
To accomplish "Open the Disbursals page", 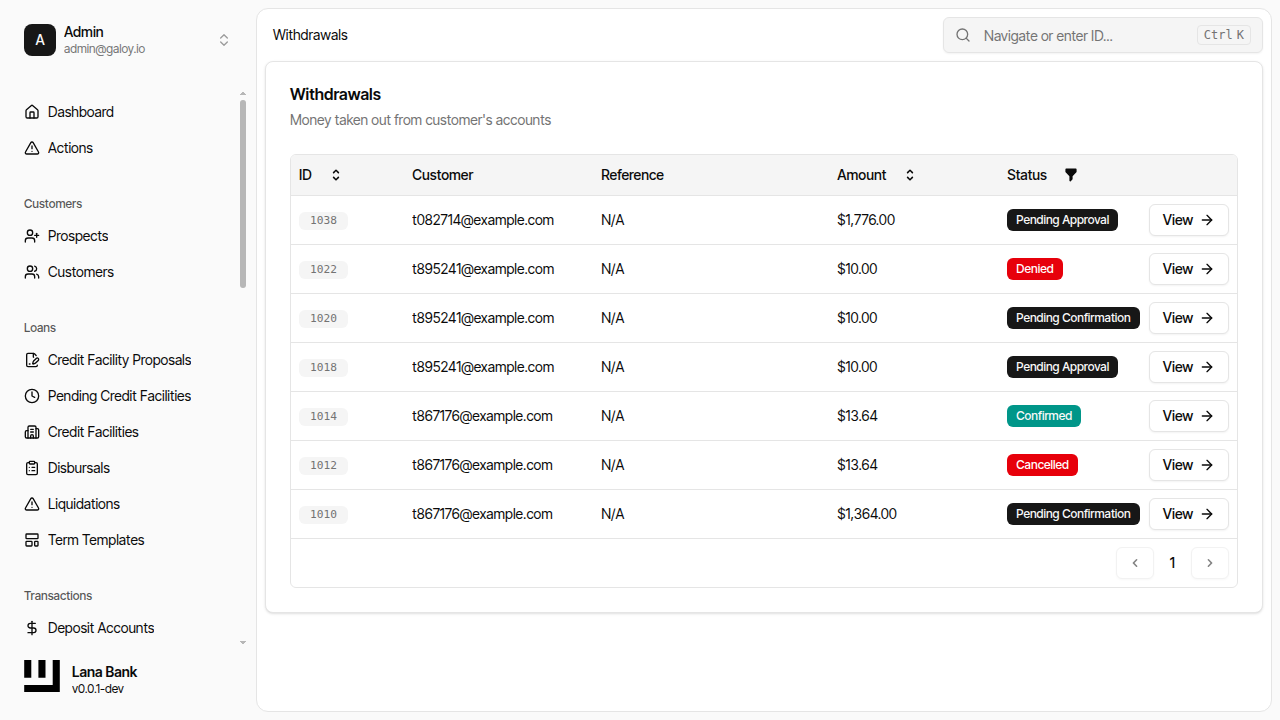I will (x=80, y=468).
